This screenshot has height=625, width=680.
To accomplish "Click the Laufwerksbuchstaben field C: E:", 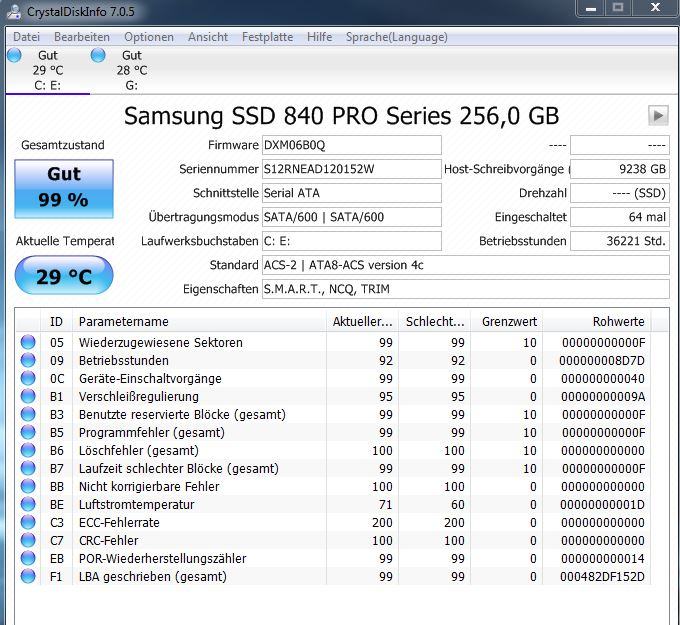I will point(352,241).
